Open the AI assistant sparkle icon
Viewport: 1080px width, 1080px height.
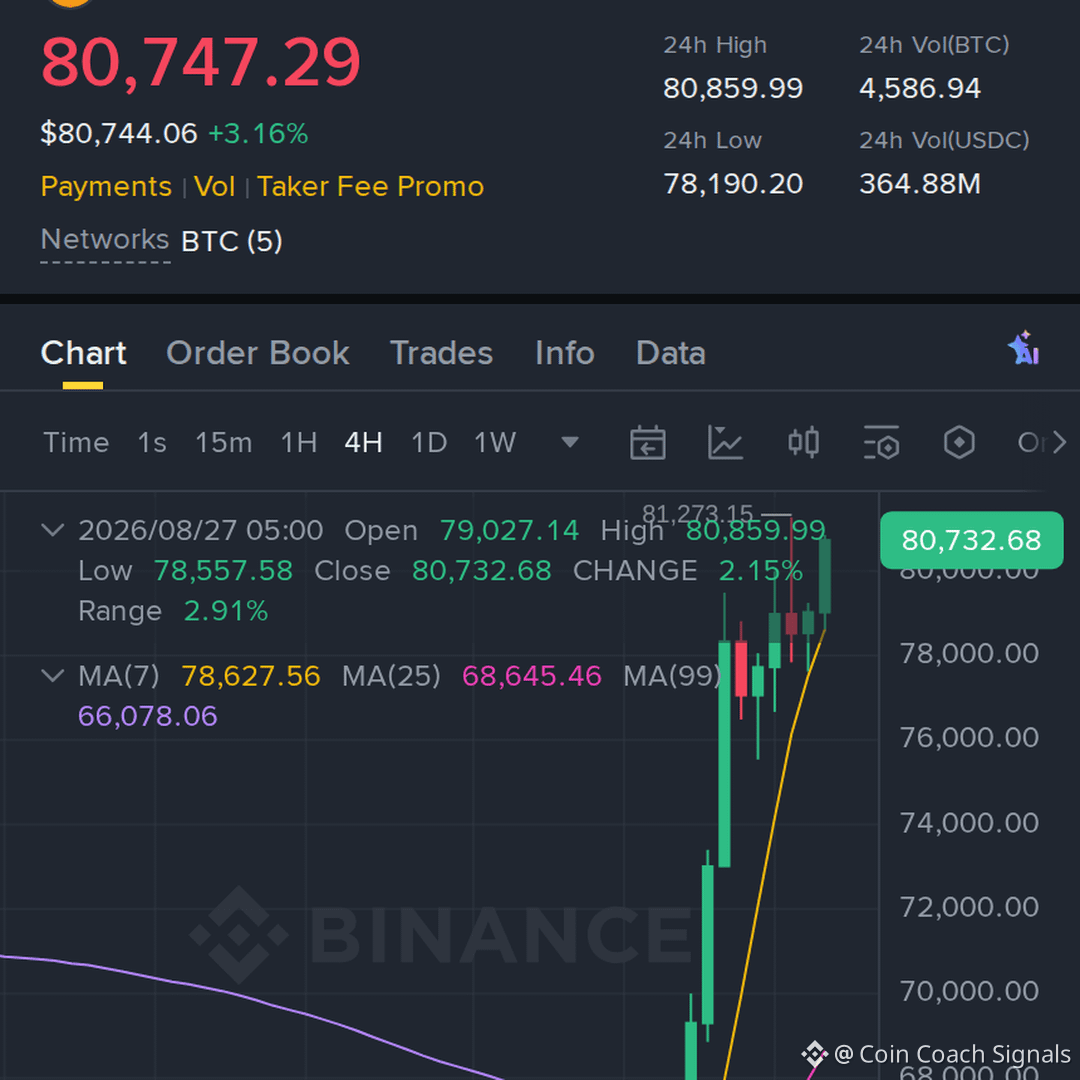tap(1024, 348)
